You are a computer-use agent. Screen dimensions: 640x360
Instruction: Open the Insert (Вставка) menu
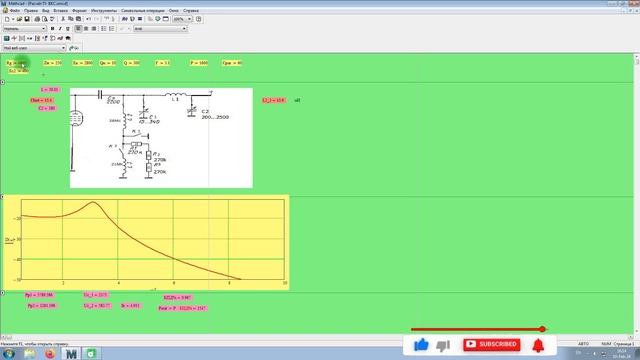[60, 11]
